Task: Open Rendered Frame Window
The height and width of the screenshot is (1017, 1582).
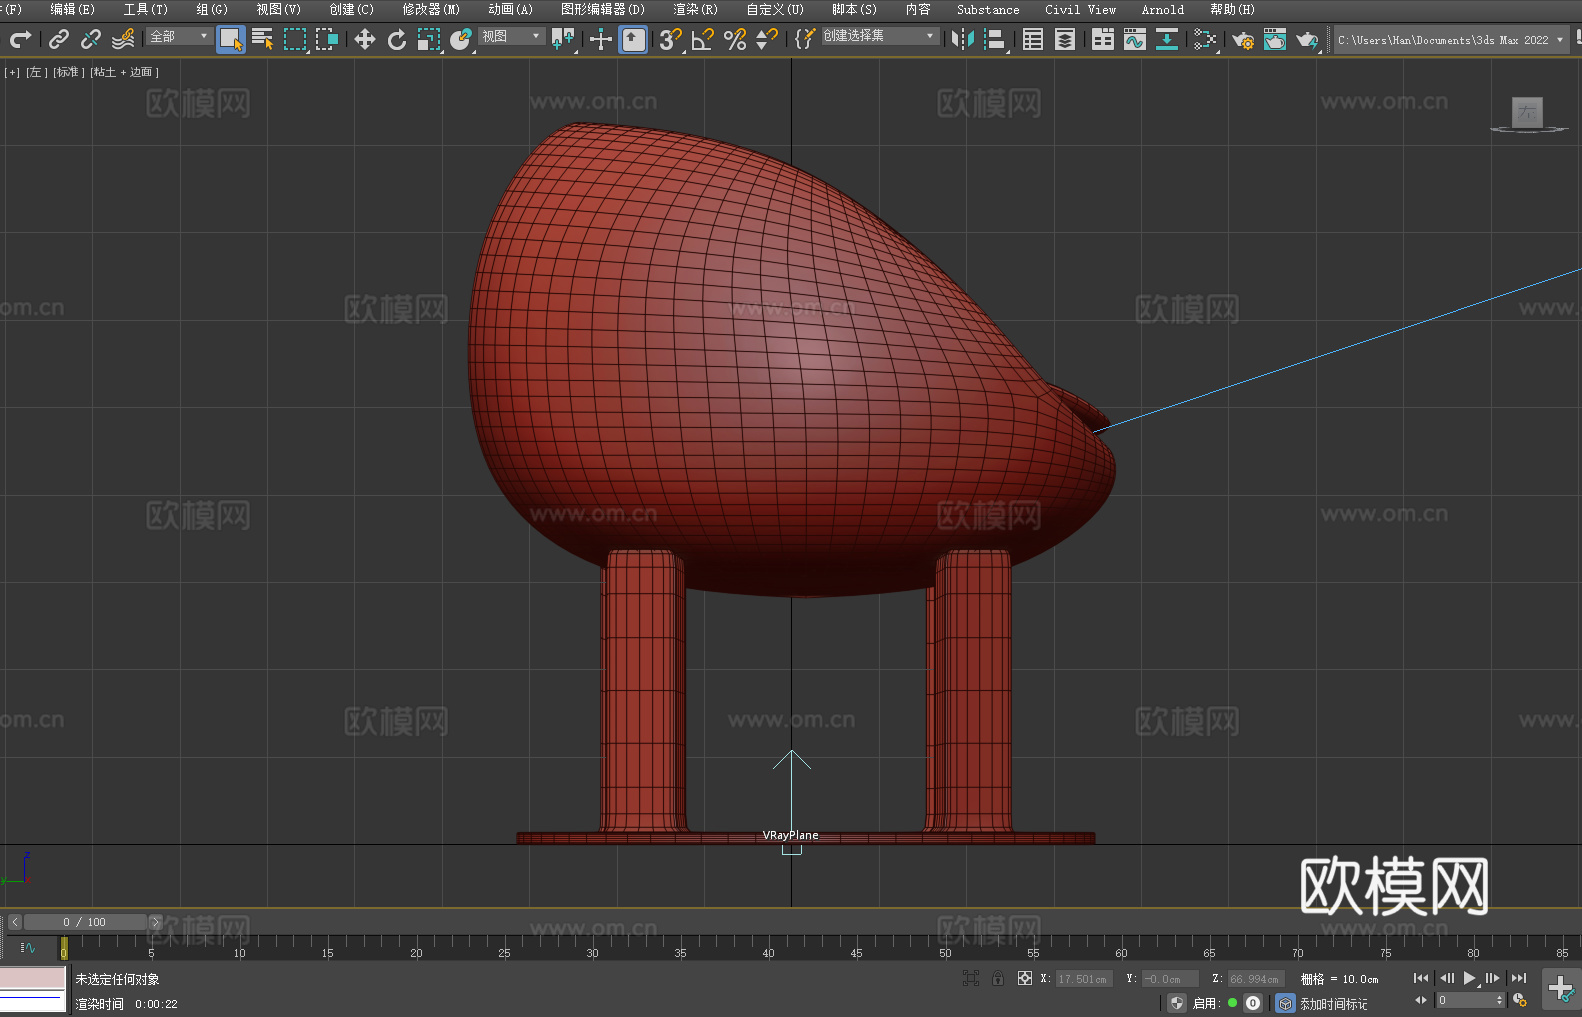Action: point(1275,39)
